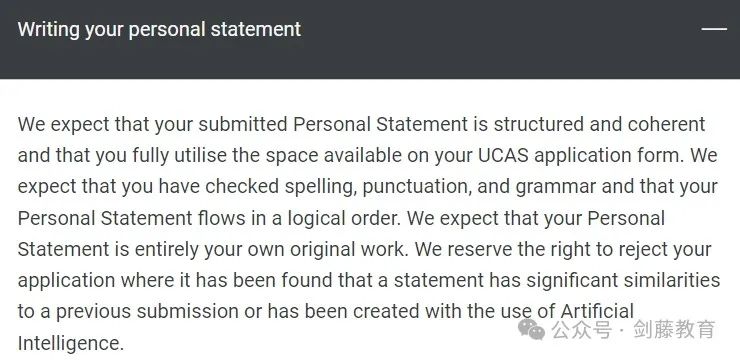Click the final word 'Intelligence.'
The image size is (740, 360).
tap(71, 343)
